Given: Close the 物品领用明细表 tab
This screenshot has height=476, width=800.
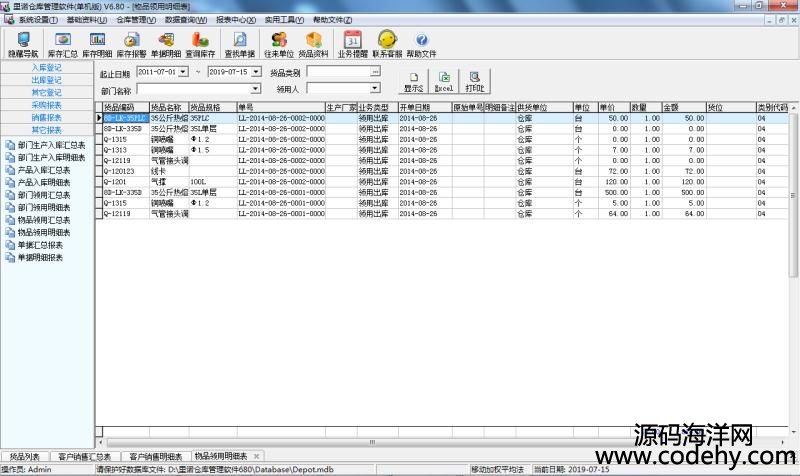Looking at the screenshot, I should 257,456.
